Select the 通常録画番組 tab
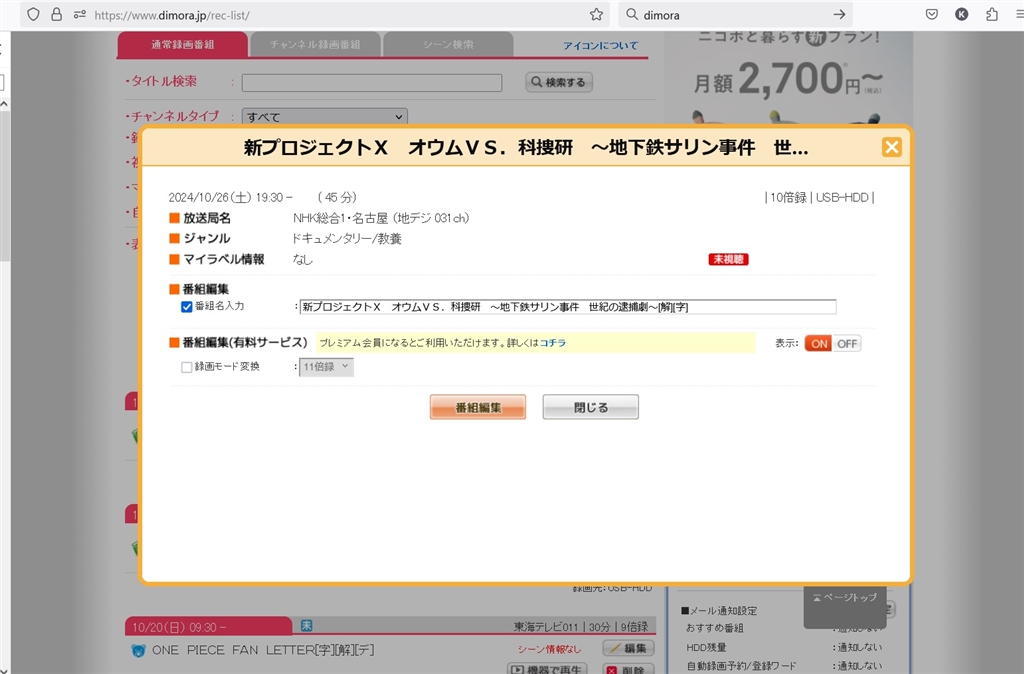Screen dimensions: 1024x674 (183, 44)
